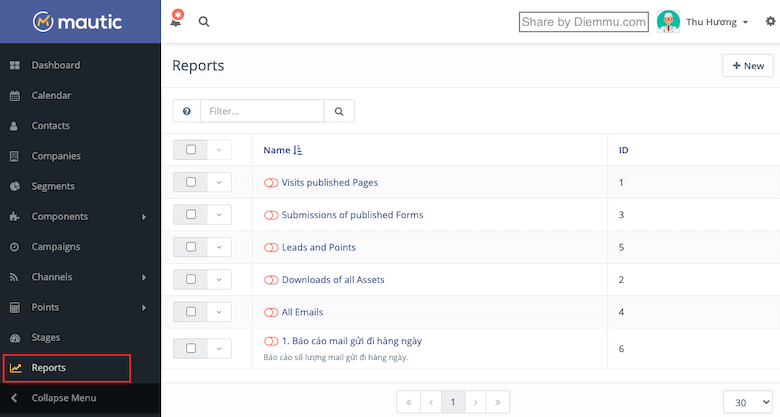780x417 pixels.
Task: Click the Components puzzle icon
Action: point(14,216)
